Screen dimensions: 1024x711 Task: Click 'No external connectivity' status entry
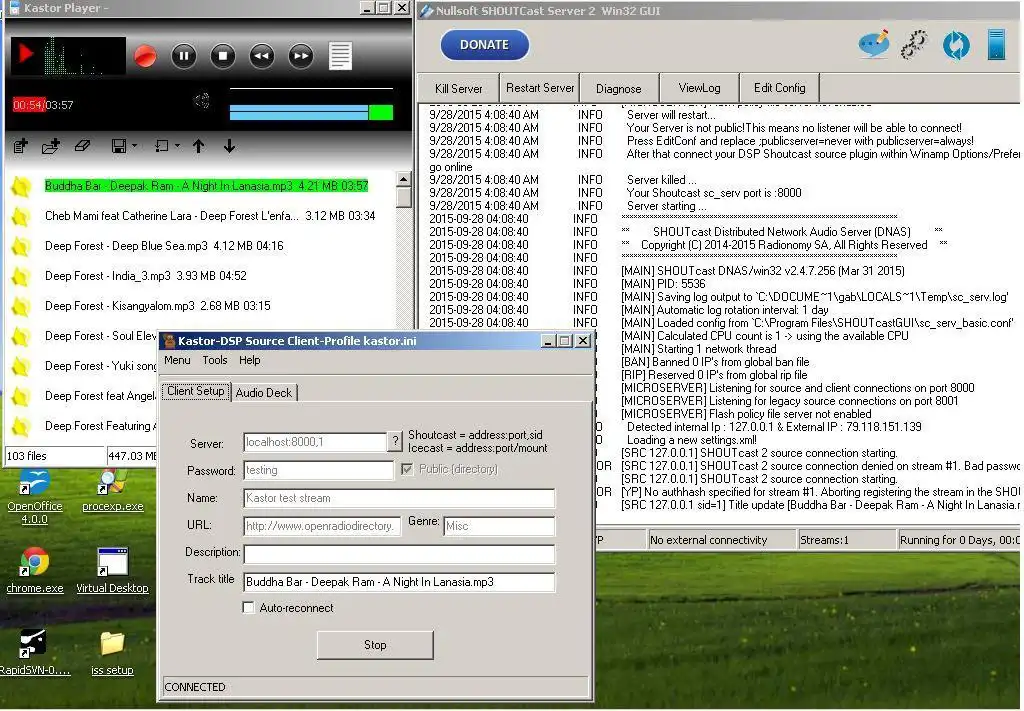(x=720, y=540)
